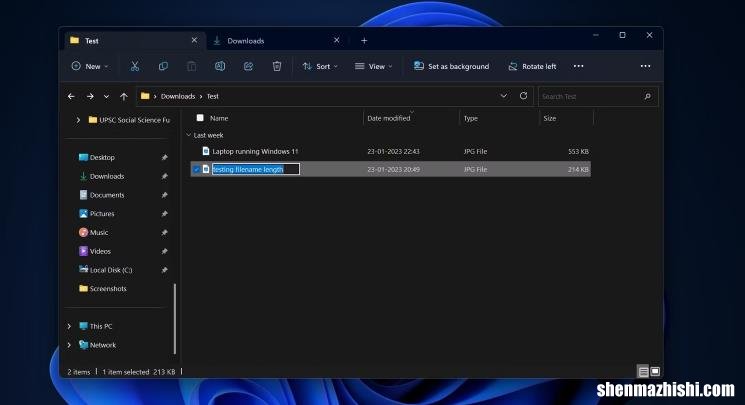The width and height of the screenshot is (745, 405).
Task: Click Test in the address breadcrumb
Action: (212, 96)
